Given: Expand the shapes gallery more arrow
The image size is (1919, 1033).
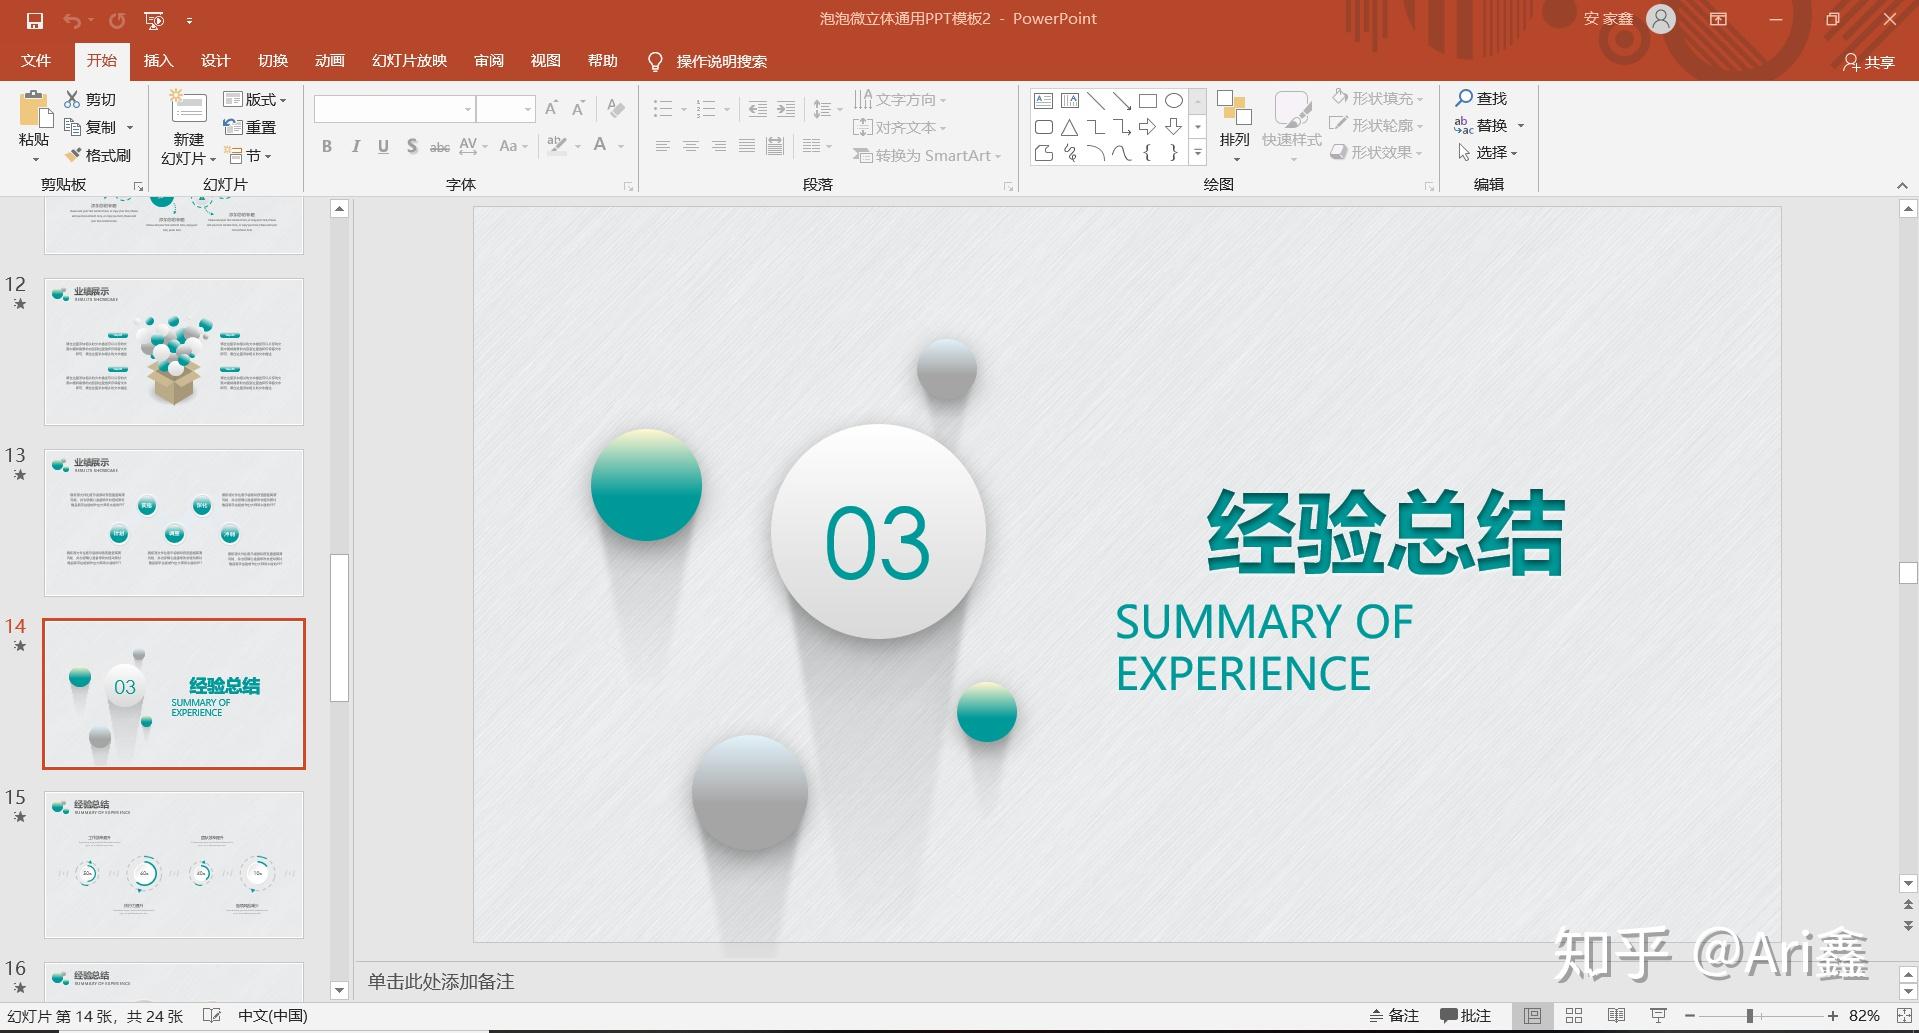Looking at the screenshot, I should (x=1197, y=153).
